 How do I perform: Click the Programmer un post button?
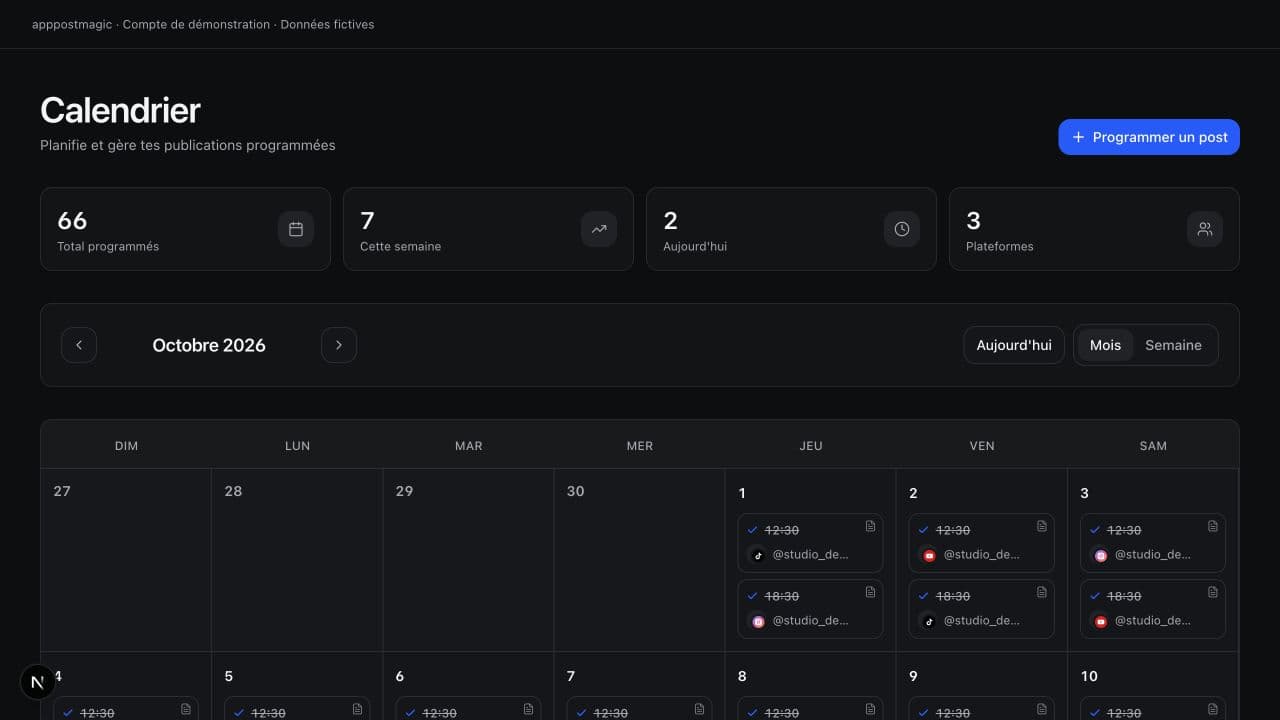click(1149, 137)
